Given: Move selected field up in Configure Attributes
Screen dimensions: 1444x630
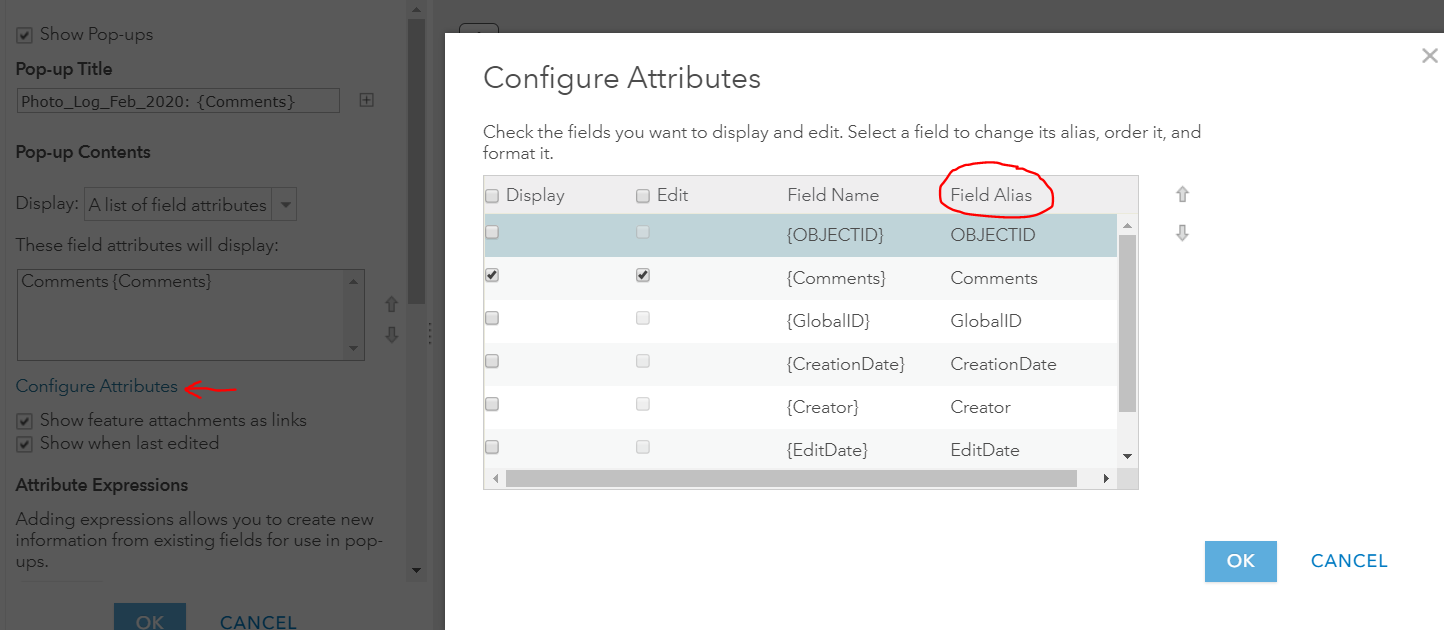Looking at the screenshot, I should coord(1182,195).
